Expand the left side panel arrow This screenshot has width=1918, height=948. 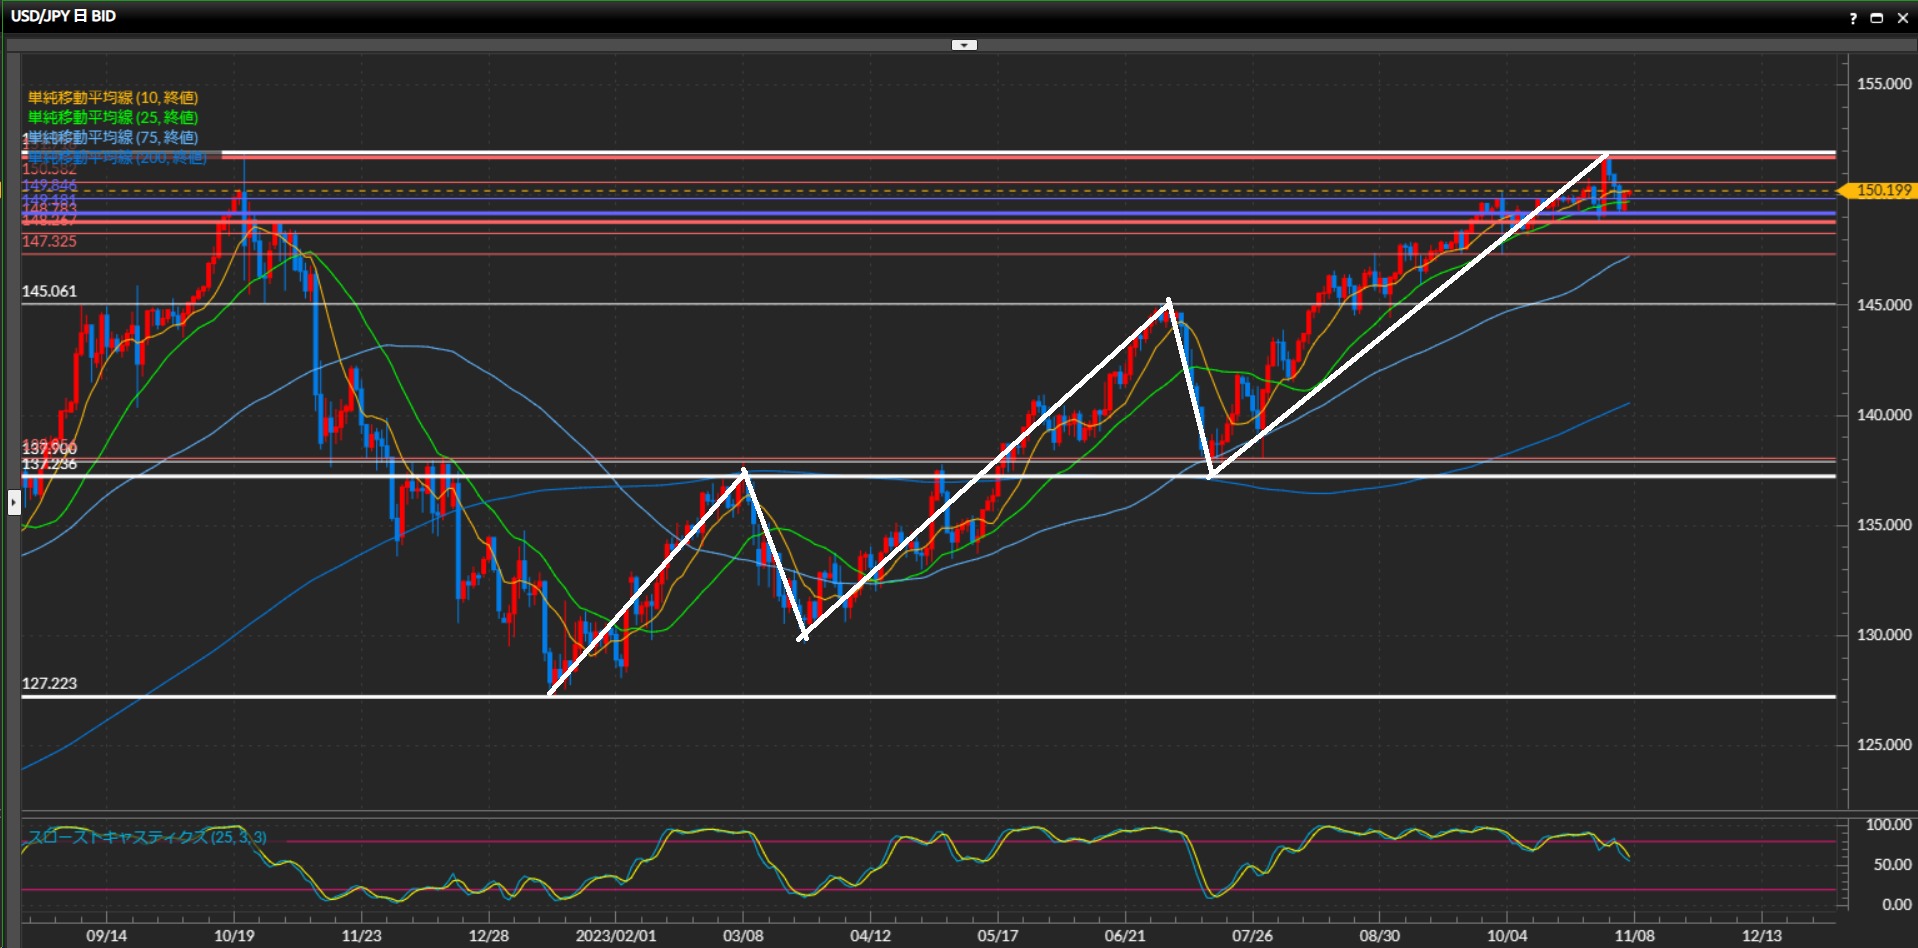pyautogui.click(x=14, y=502)
